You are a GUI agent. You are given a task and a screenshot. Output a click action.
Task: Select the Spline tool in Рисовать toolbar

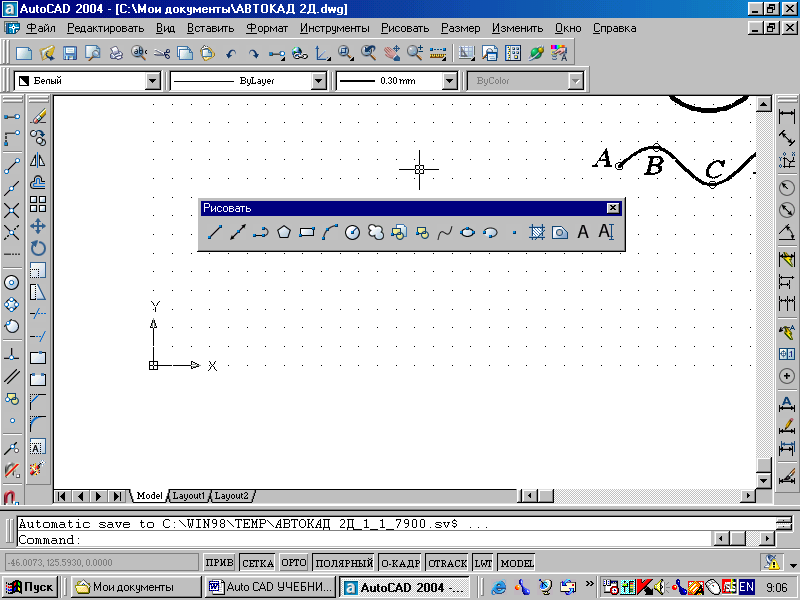(444, 233)
